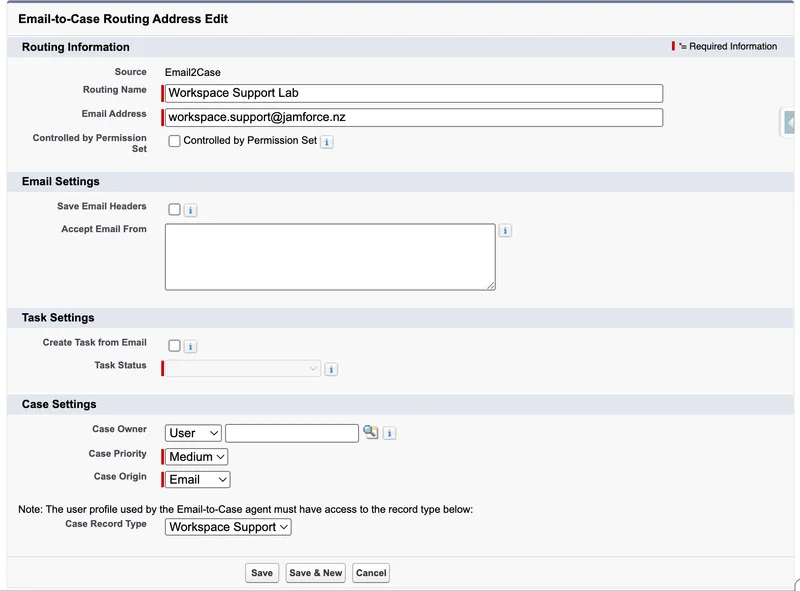Expand the collapsed sidebar arrow handle
The height and width of the screenshot is (591, 800).
(x=789, y=122)
